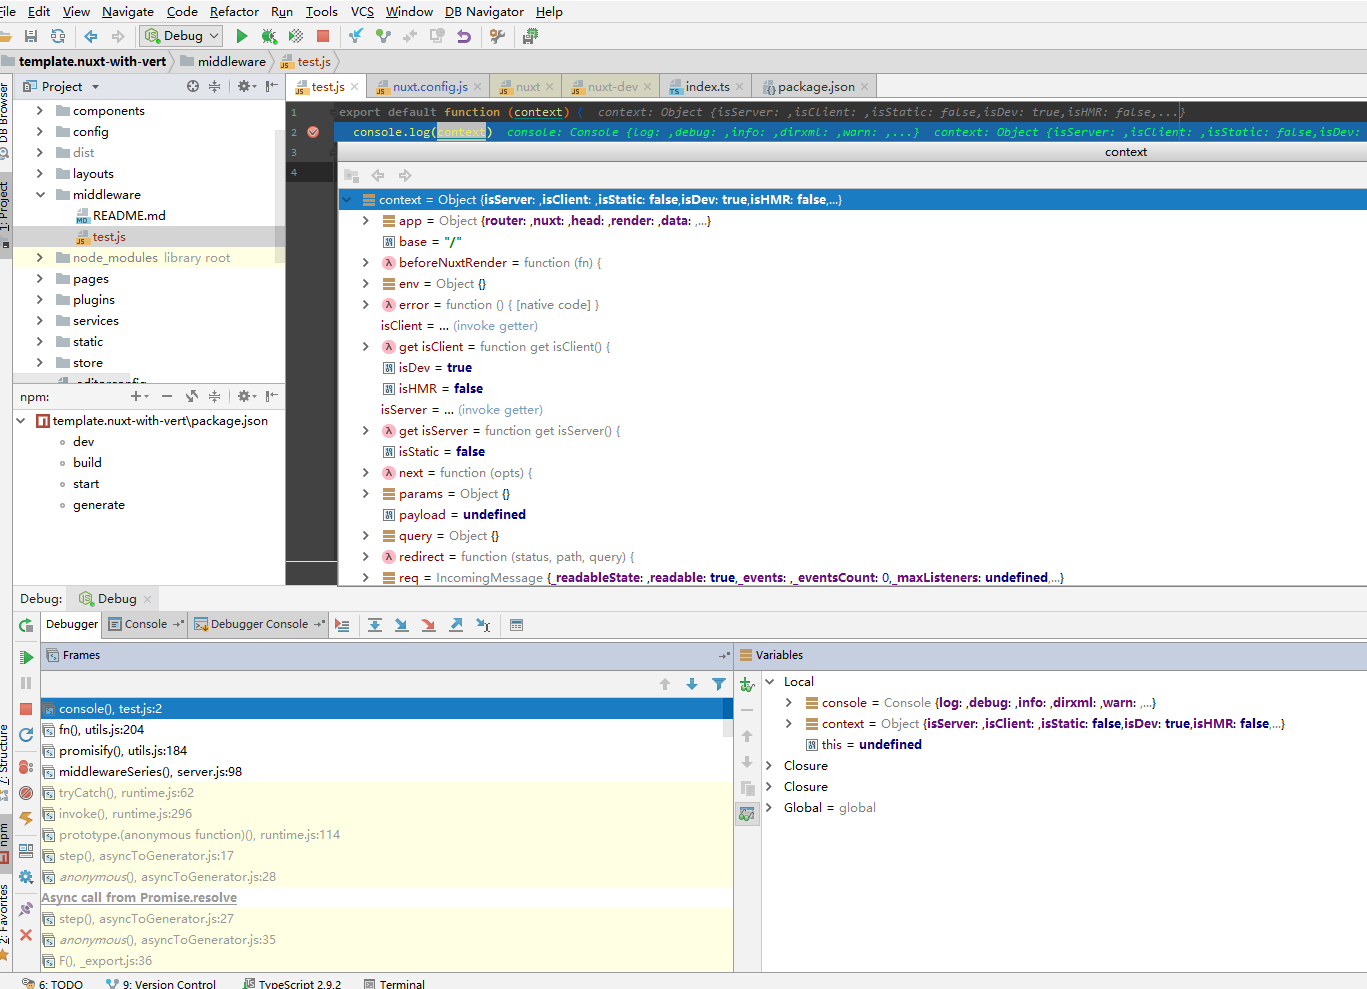The width and height of the screenshot is (1367, 989).
Task: Click the Step Into debug icon
Action: click(x=402, y=624)
